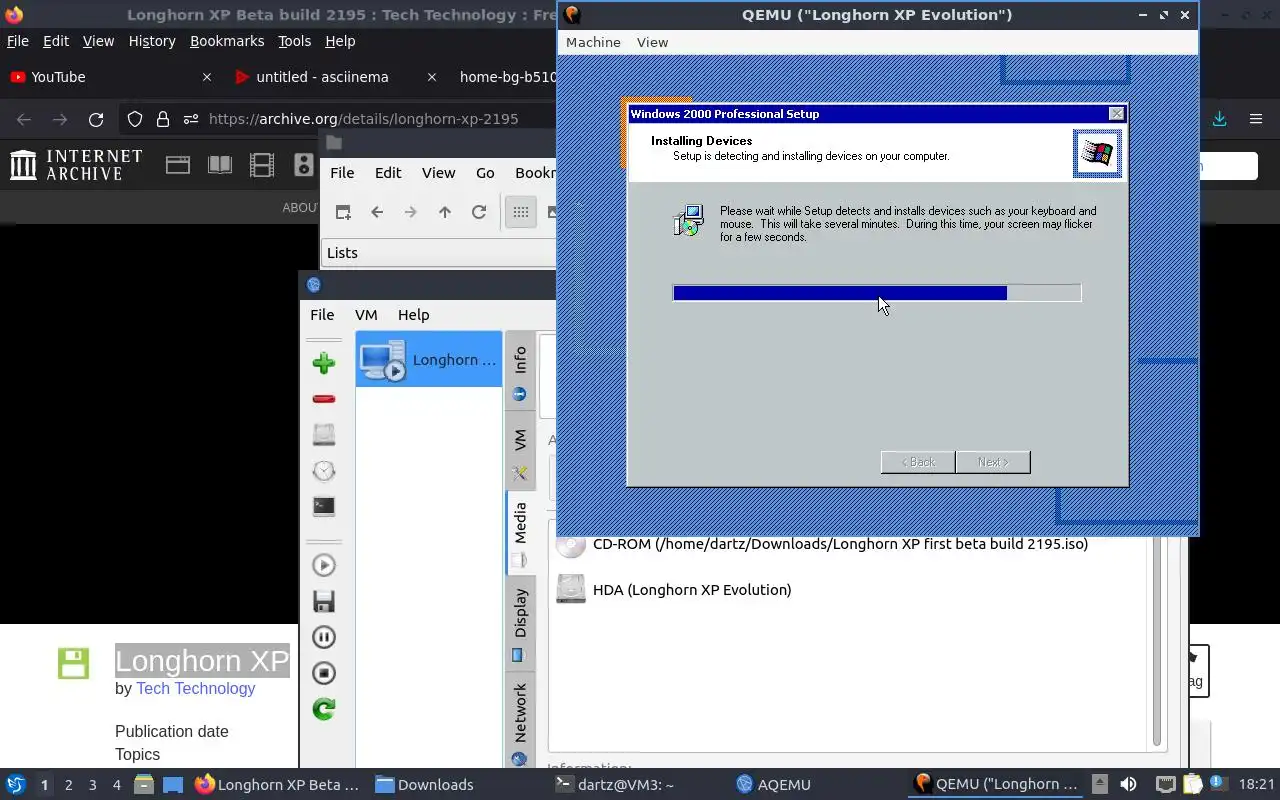
Task: Open Firefox Edit menu
Action: (56, 41)
